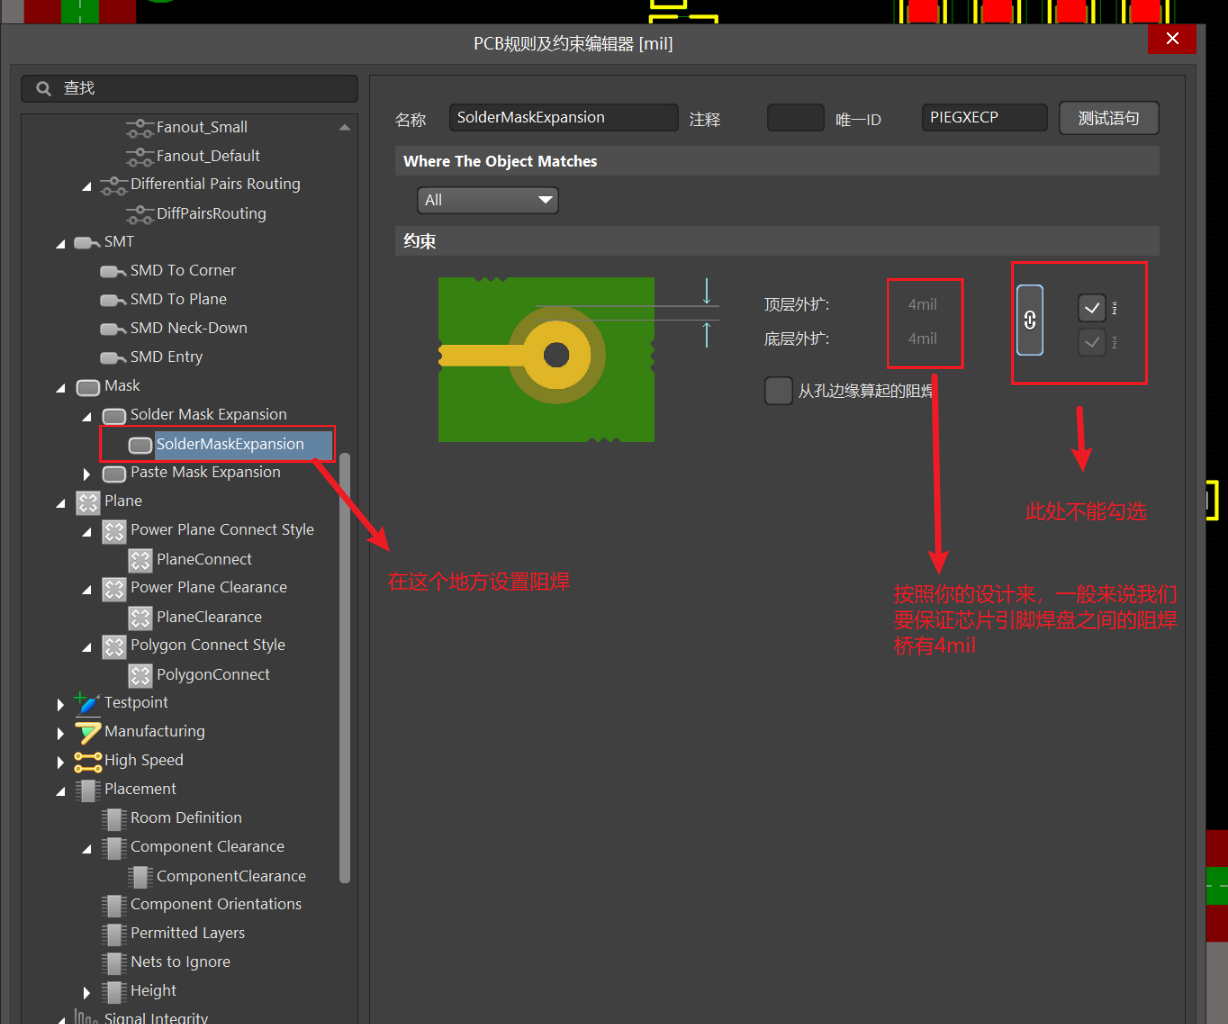Viewport: 1228px width, 1024px height.
Task: Collapse the Power Plane Clearance node
Action: 86,590
